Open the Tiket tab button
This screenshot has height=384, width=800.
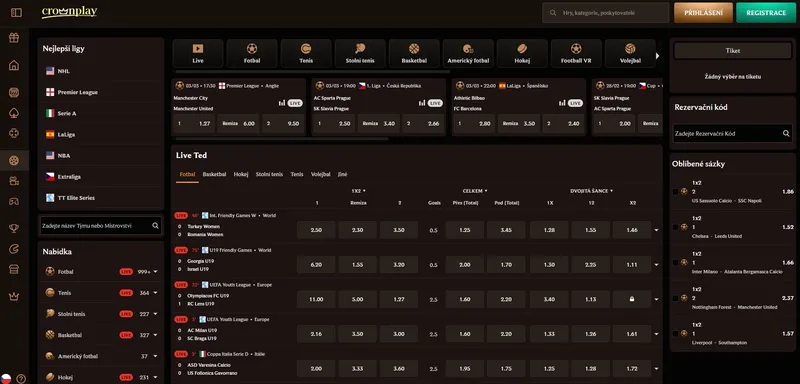tap(733, 51)
